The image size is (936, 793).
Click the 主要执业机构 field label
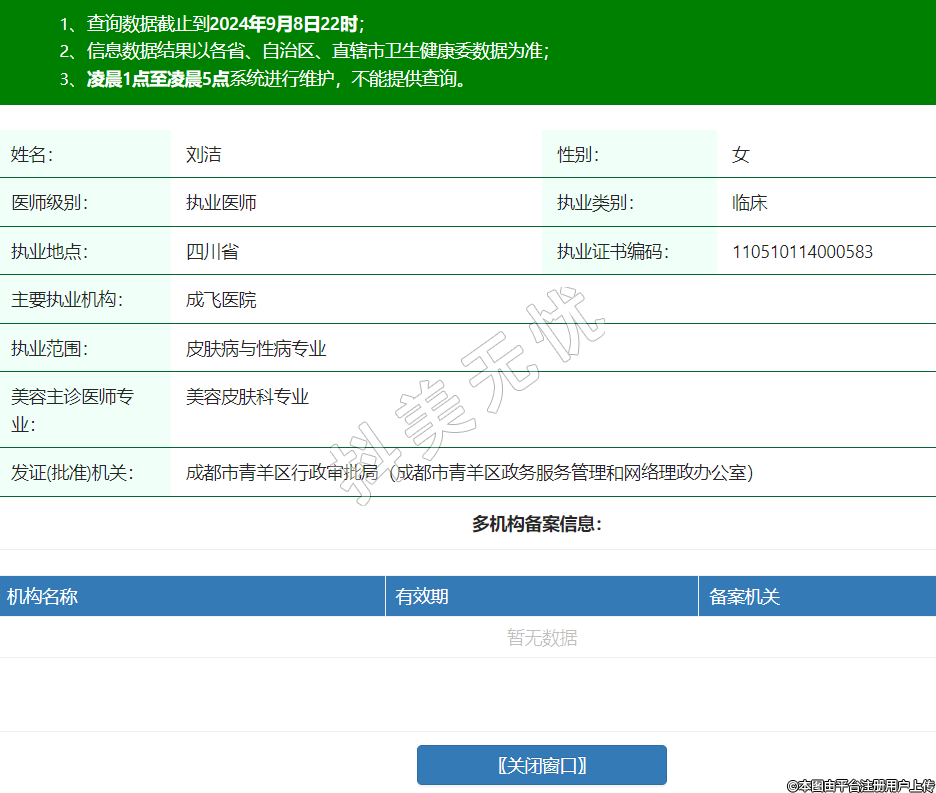(66, 300)
